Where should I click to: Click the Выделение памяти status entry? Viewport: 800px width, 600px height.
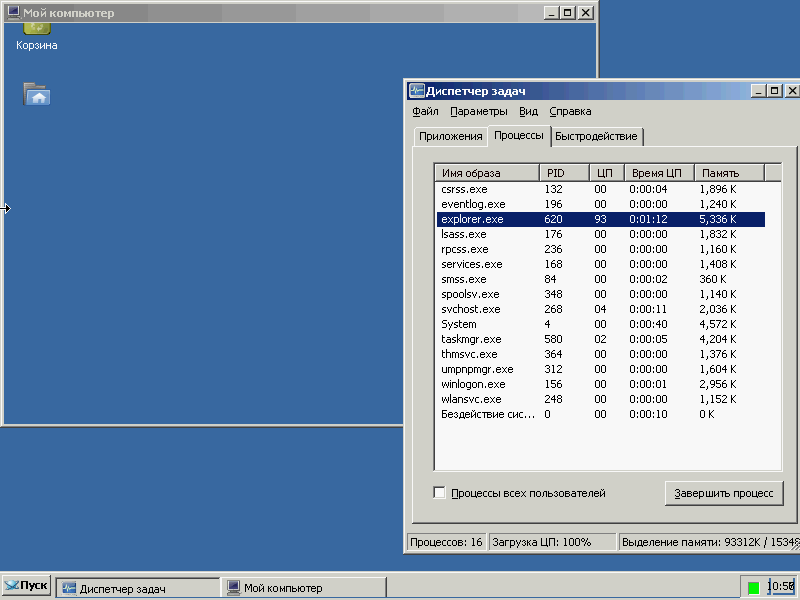(709, 542)
